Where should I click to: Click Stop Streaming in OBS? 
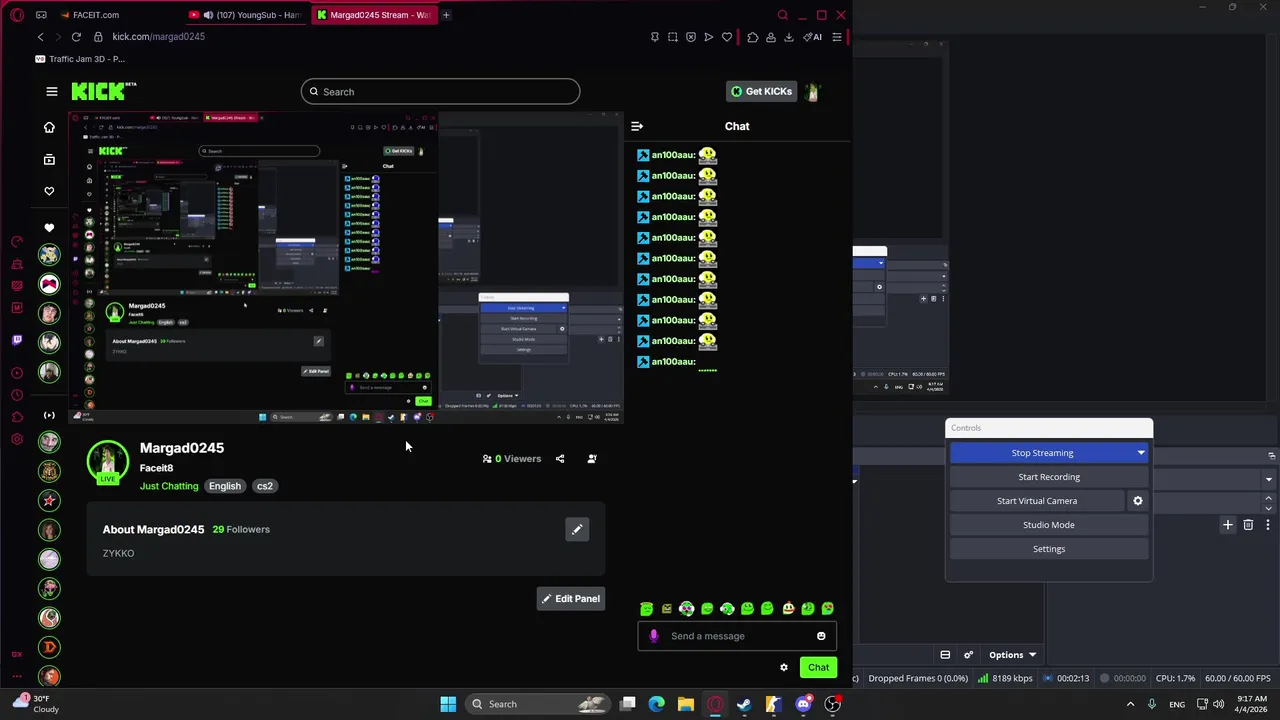point(1041,453)
